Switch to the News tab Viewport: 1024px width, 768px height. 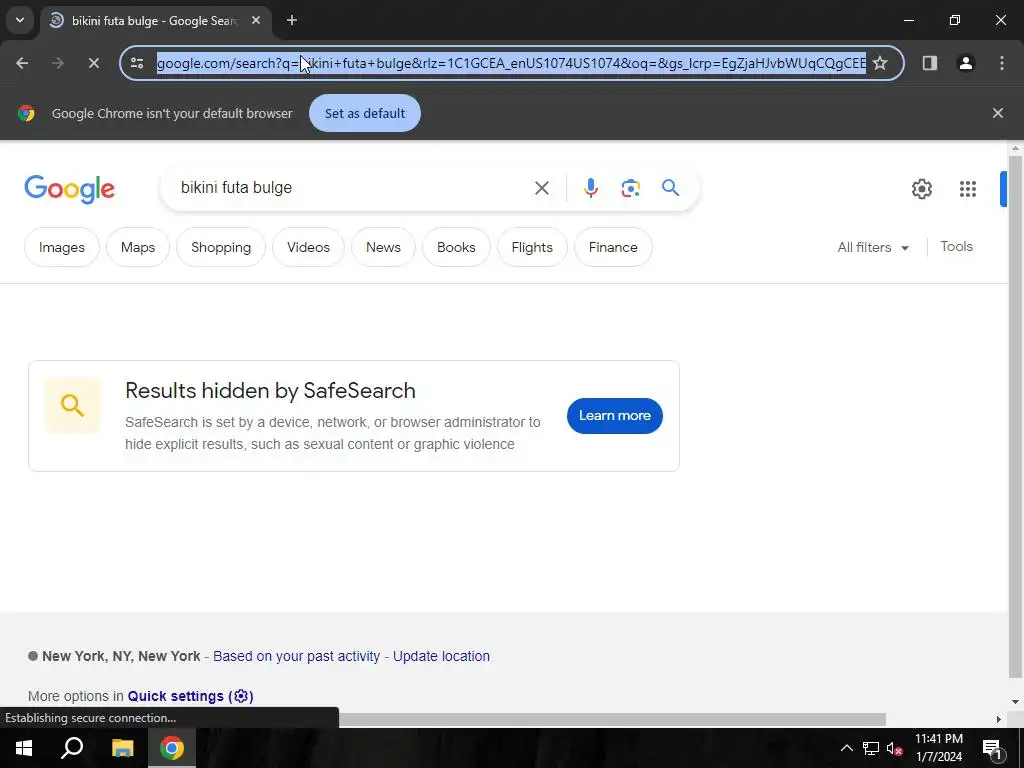(383, 247)
